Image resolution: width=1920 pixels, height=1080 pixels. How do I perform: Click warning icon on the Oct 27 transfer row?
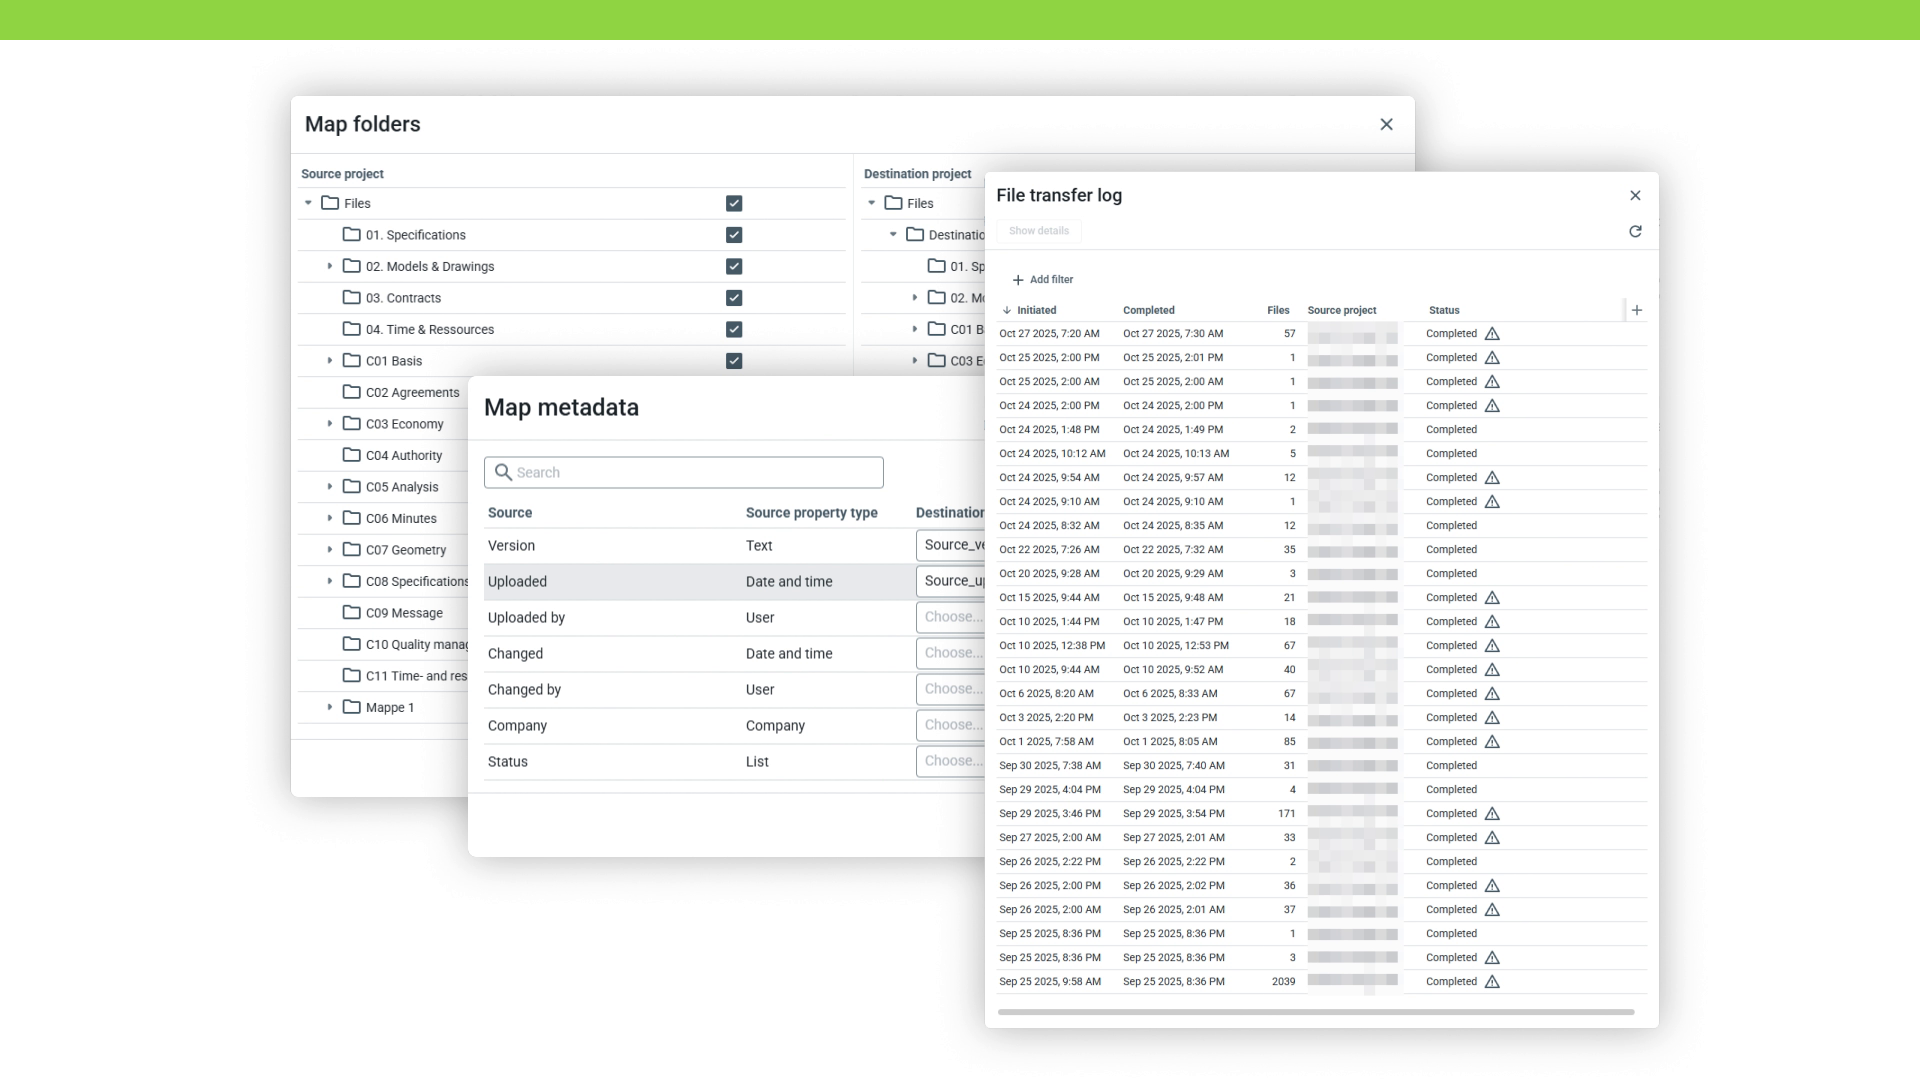pyautogui.click(x=1492, y=334)
